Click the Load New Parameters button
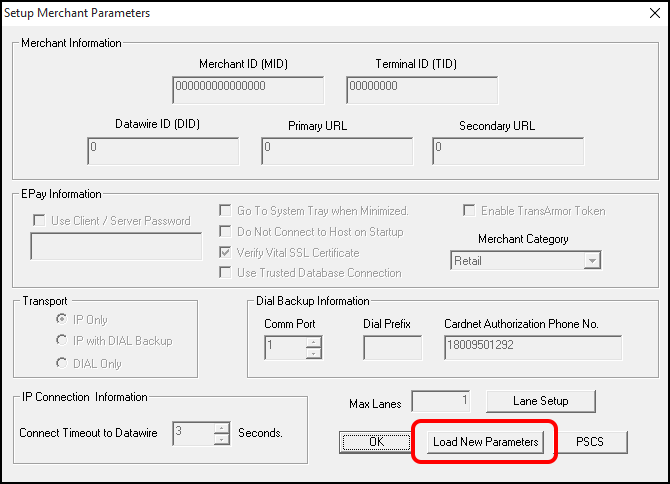This screenshot has width=670, height=484. [x=485, y=442]
